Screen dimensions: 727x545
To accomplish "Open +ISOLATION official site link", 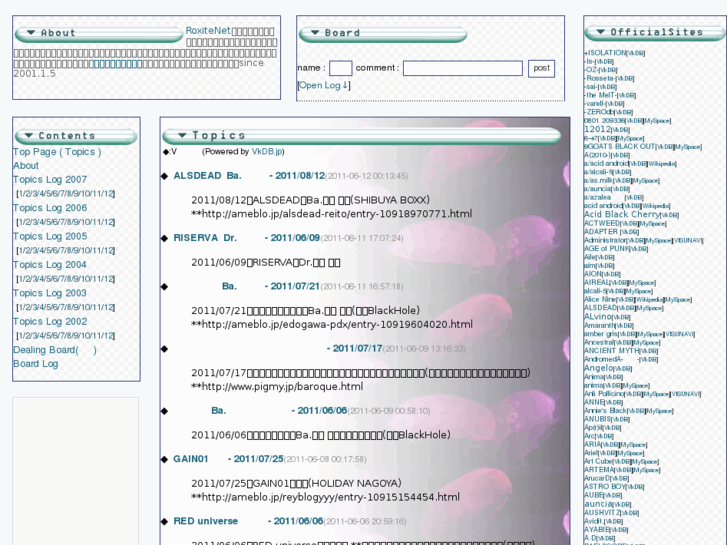I will pyautogui.click(x=605, y=53).
